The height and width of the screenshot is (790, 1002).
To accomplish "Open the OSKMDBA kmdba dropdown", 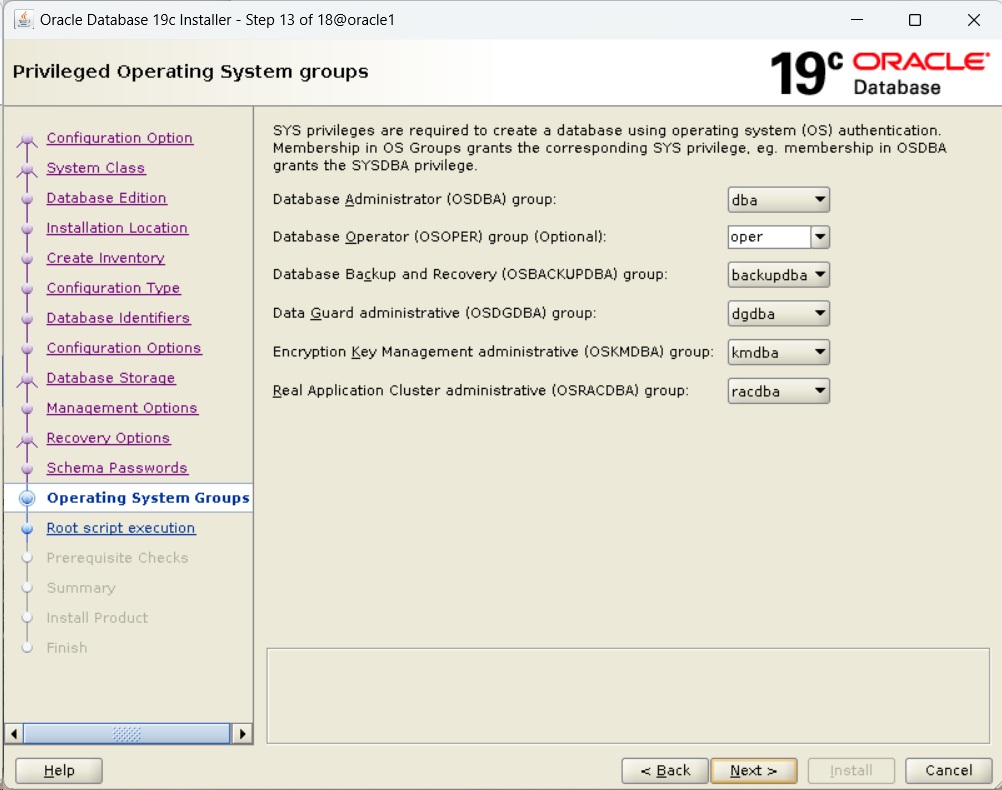I will pyautogui.click(x=779, y=352).
